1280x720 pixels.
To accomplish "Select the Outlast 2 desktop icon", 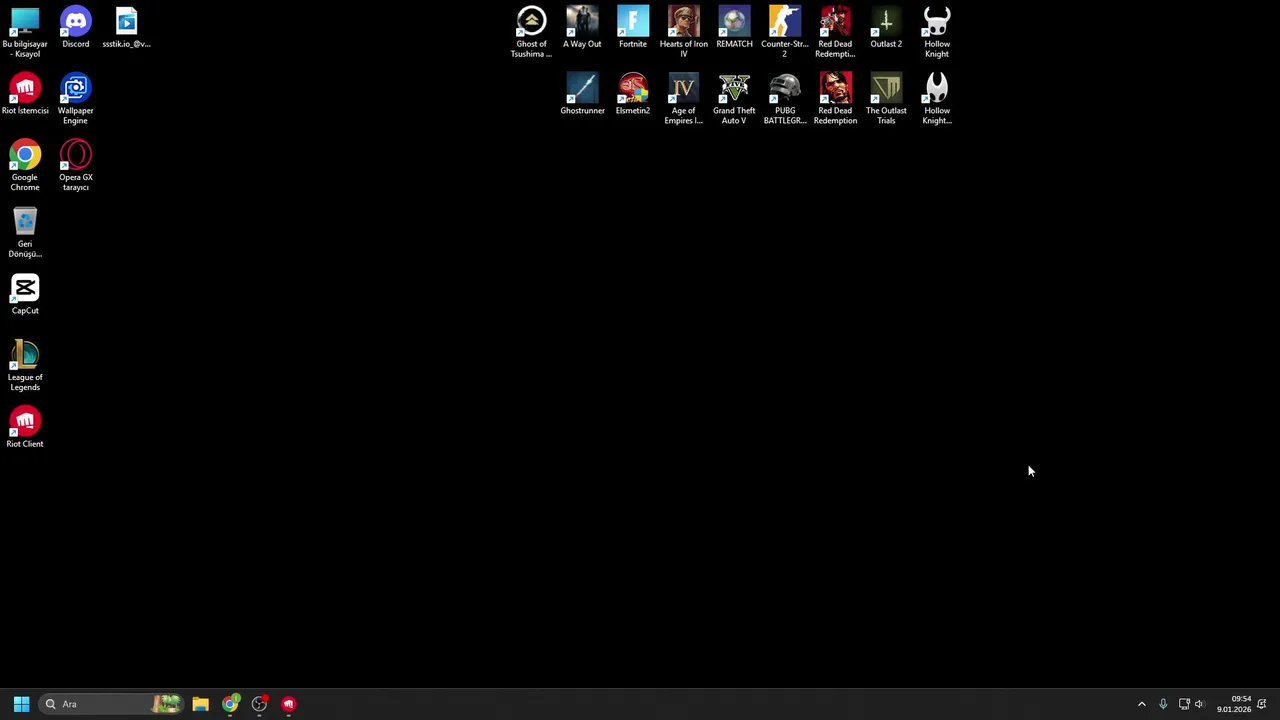I will coord(886,27).
